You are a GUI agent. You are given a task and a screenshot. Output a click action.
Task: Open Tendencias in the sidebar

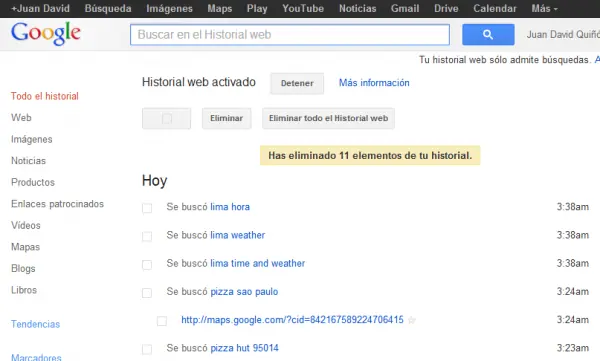pos(36,324)
